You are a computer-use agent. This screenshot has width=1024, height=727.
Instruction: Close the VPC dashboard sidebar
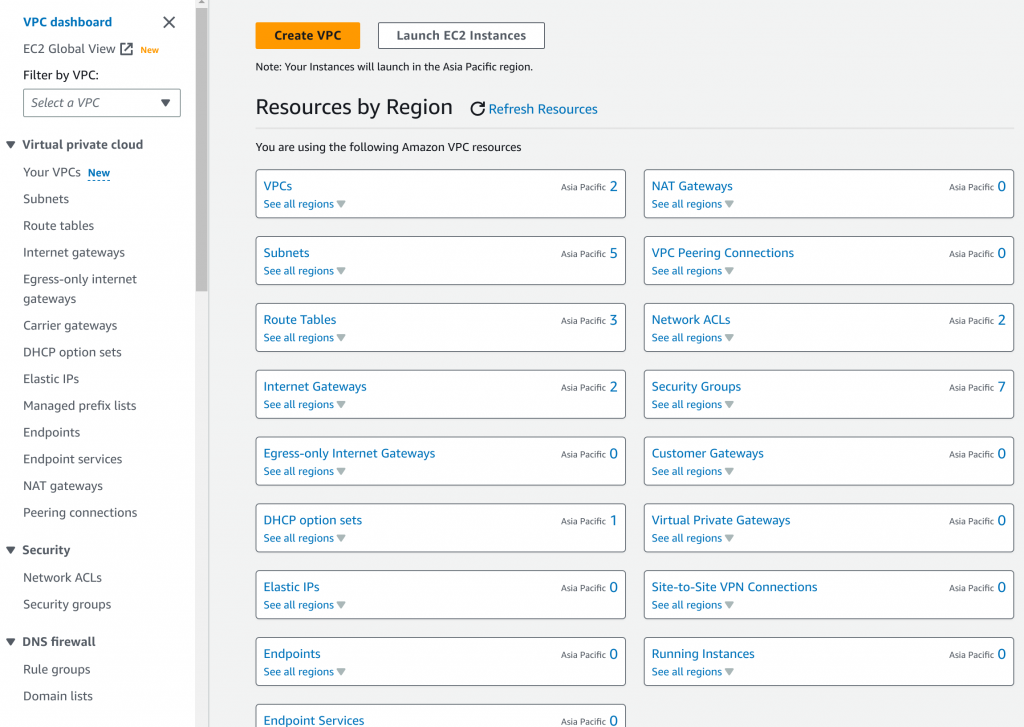point(169,22)
